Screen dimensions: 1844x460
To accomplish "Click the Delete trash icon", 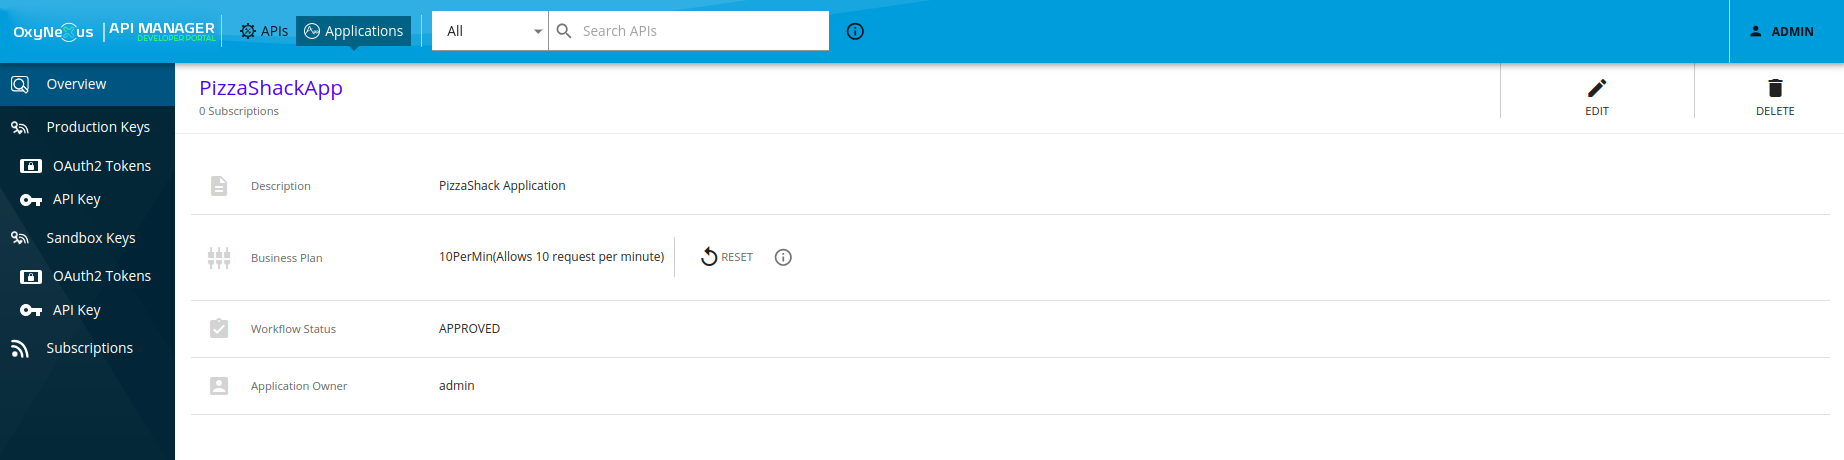I will (x=1775, y=88).
